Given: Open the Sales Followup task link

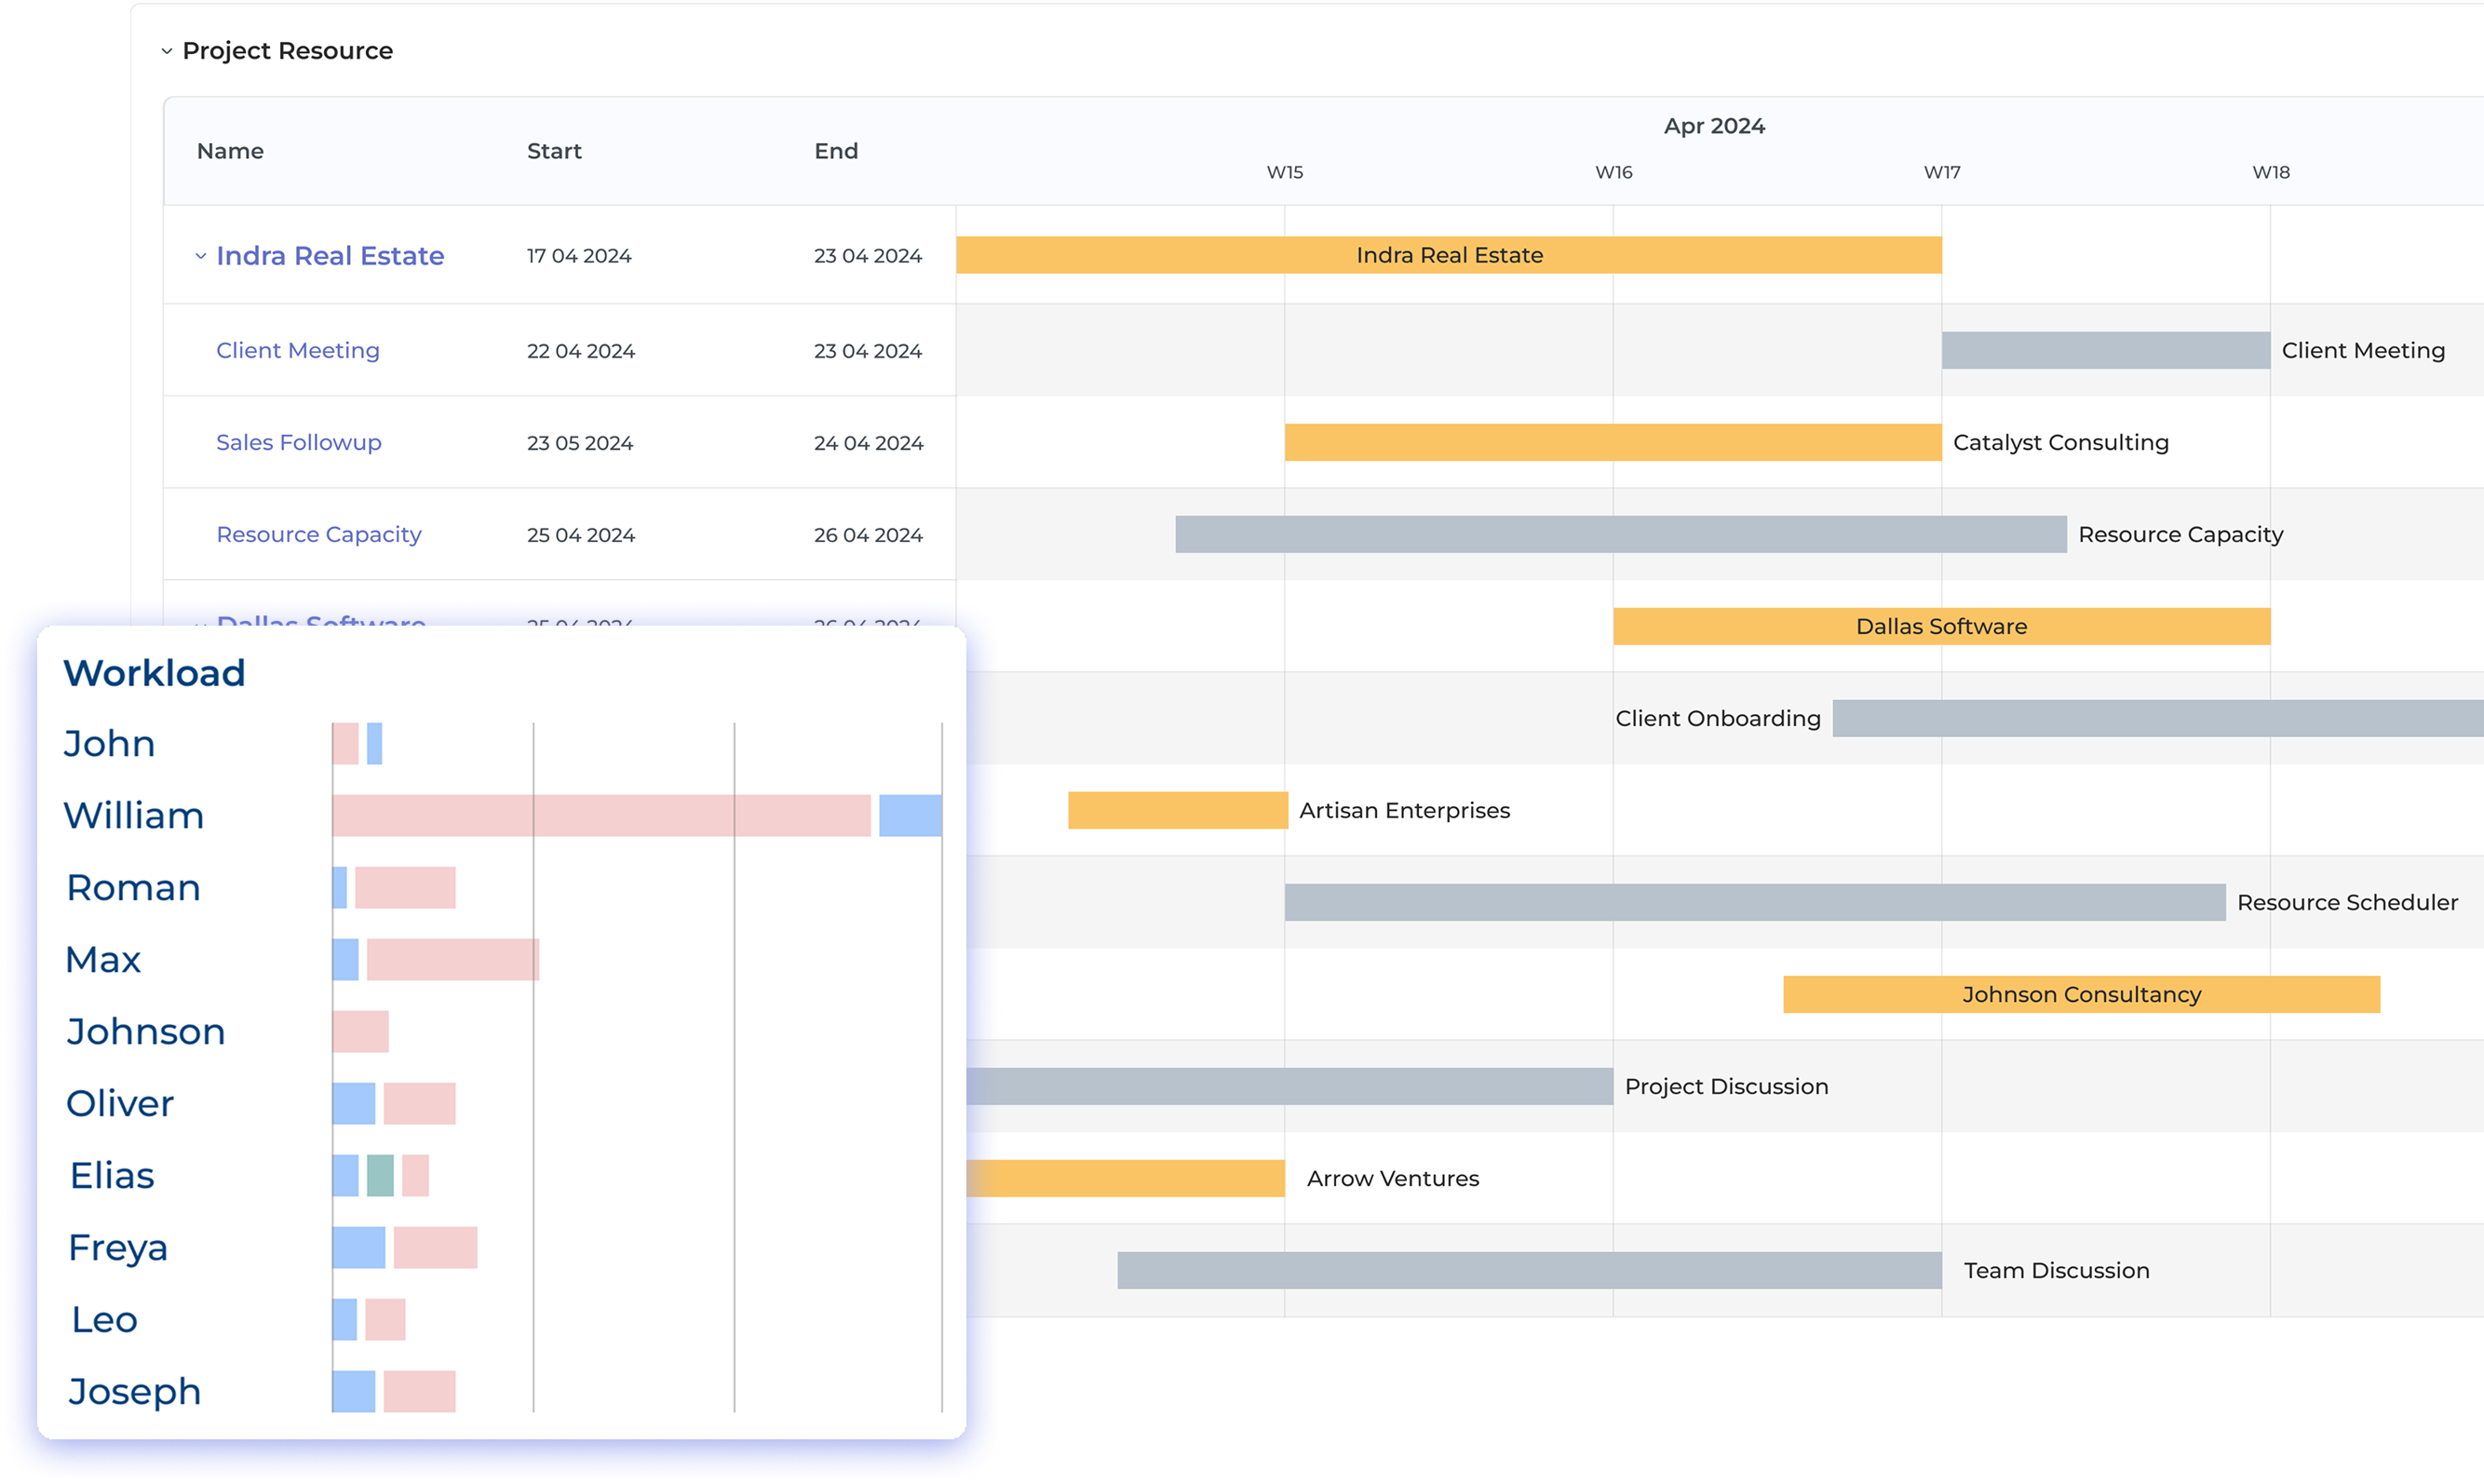Looking at the screenshot, I should [x=298, y=442].
